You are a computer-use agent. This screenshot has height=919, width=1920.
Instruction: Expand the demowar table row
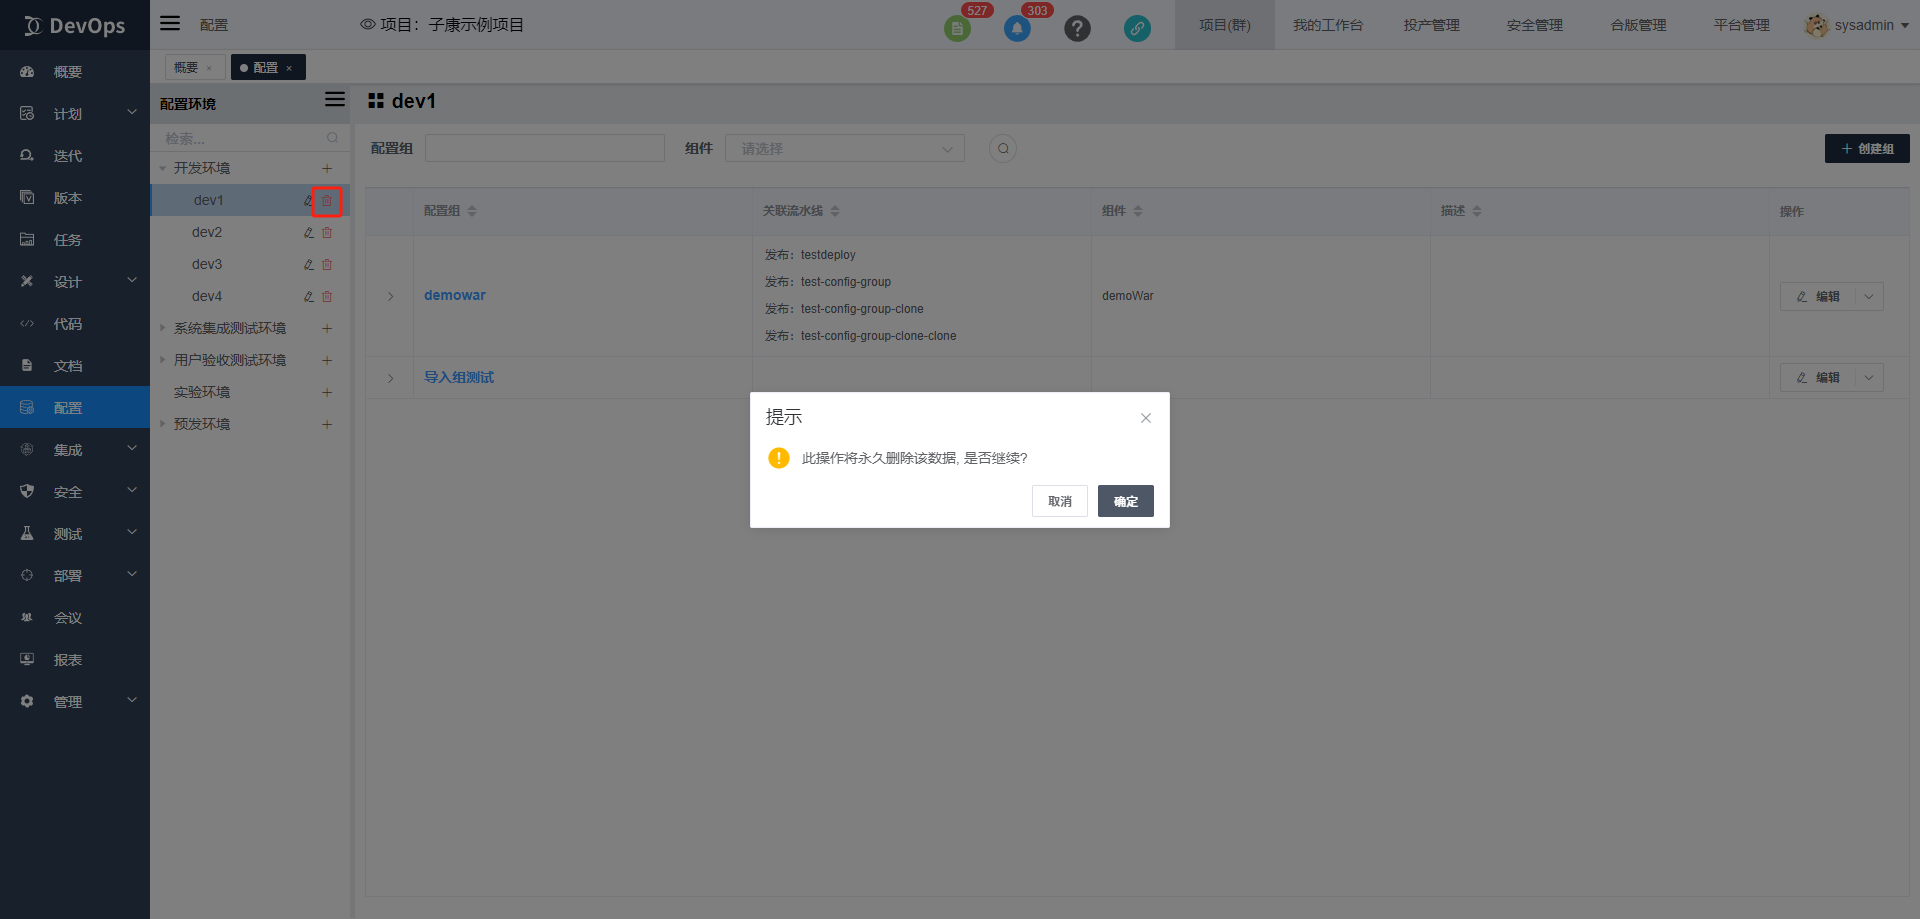[391, 296]
